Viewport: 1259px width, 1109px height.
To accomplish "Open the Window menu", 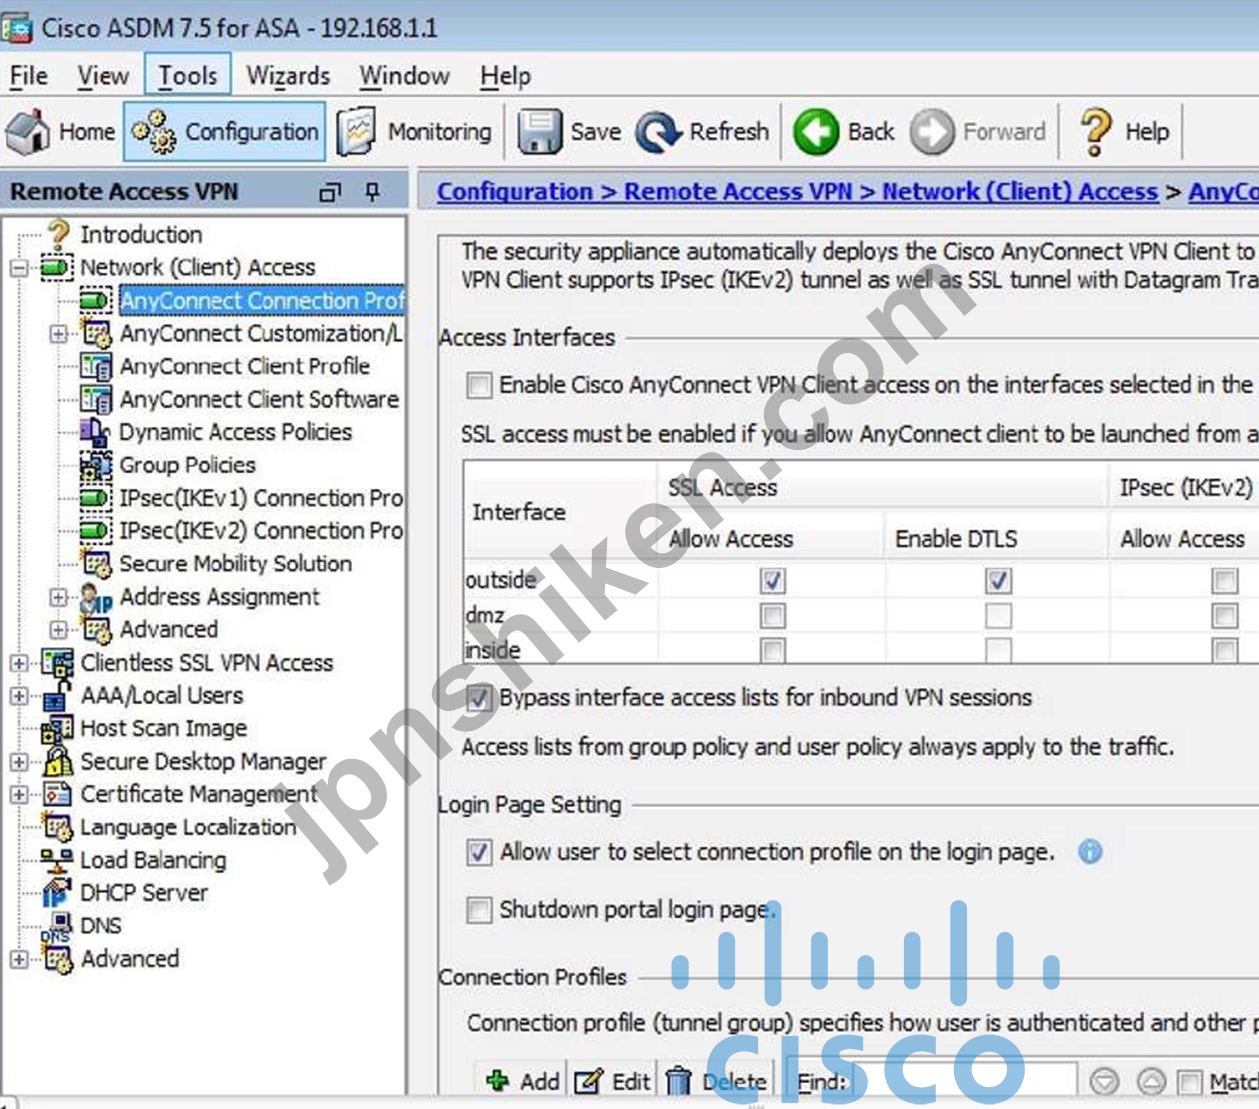I will pos(405,76).
